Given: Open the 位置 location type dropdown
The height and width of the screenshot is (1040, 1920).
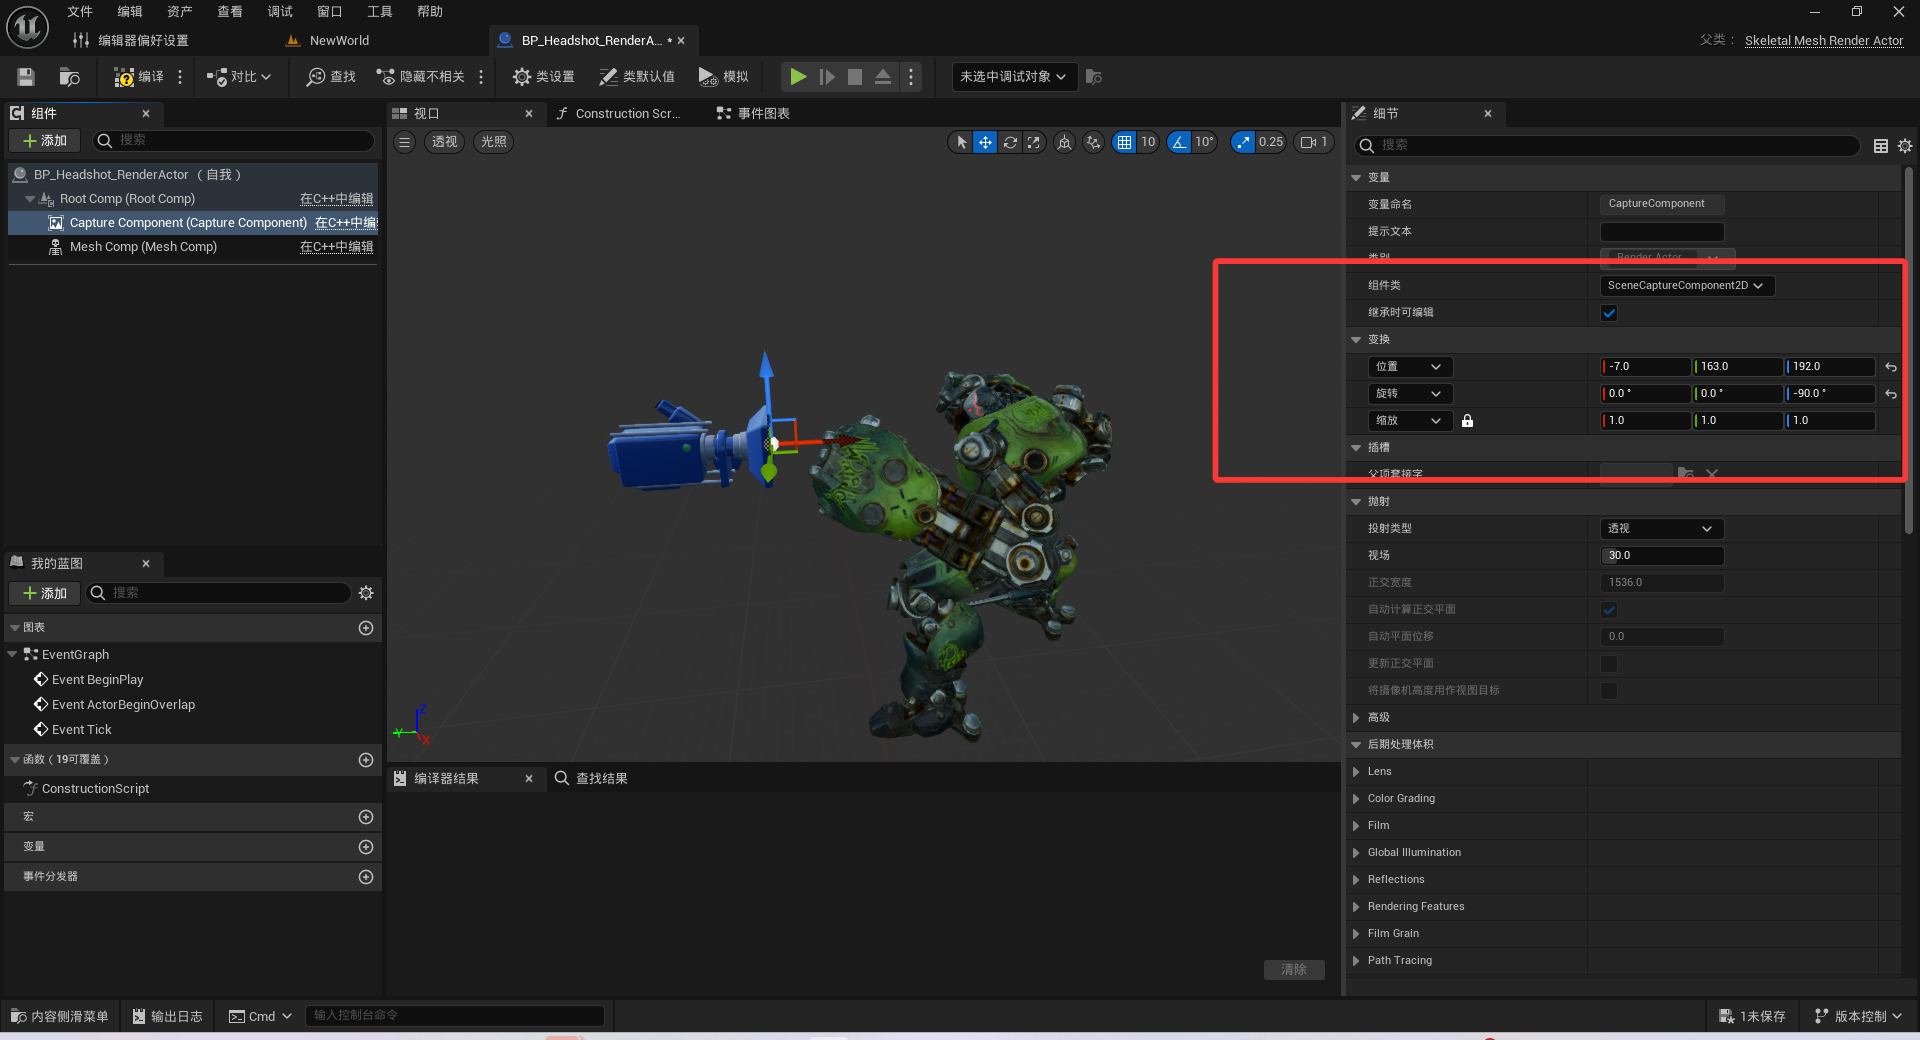Looking at the screenshot, I should (1410, 367).
